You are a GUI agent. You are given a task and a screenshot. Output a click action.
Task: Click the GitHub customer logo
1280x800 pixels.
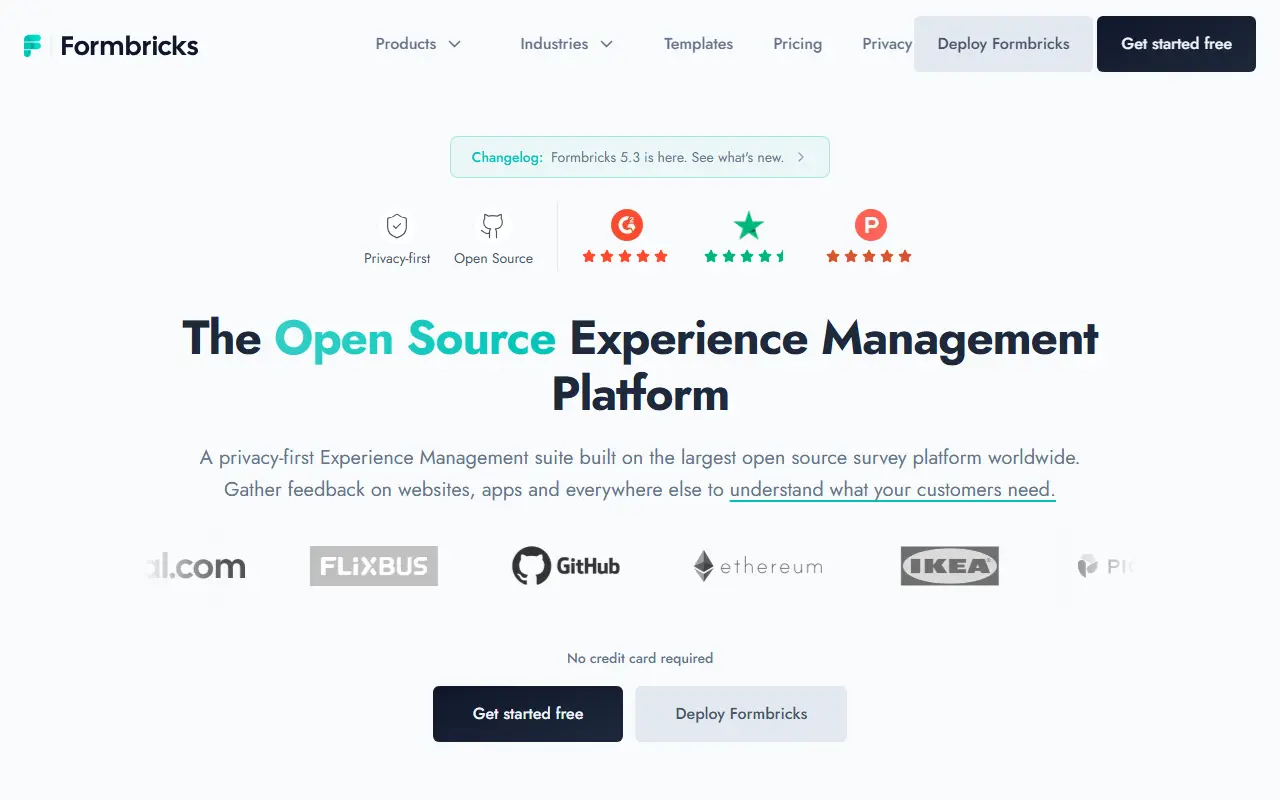click(566, 566)
